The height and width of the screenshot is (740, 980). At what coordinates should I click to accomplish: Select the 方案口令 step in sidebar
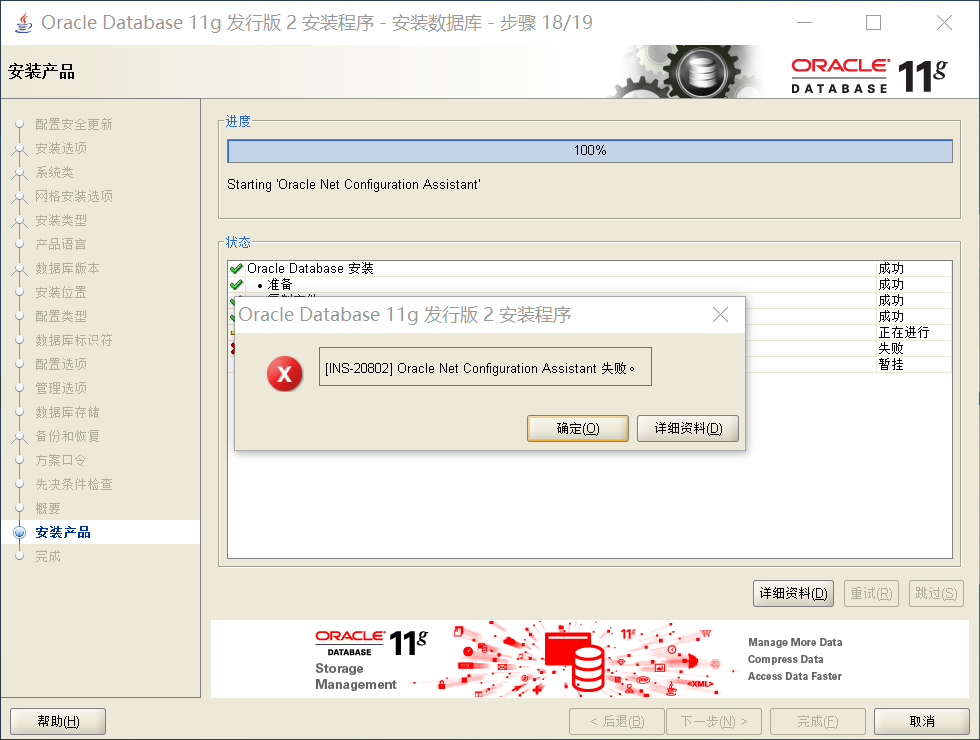click(x=61, y=460)
